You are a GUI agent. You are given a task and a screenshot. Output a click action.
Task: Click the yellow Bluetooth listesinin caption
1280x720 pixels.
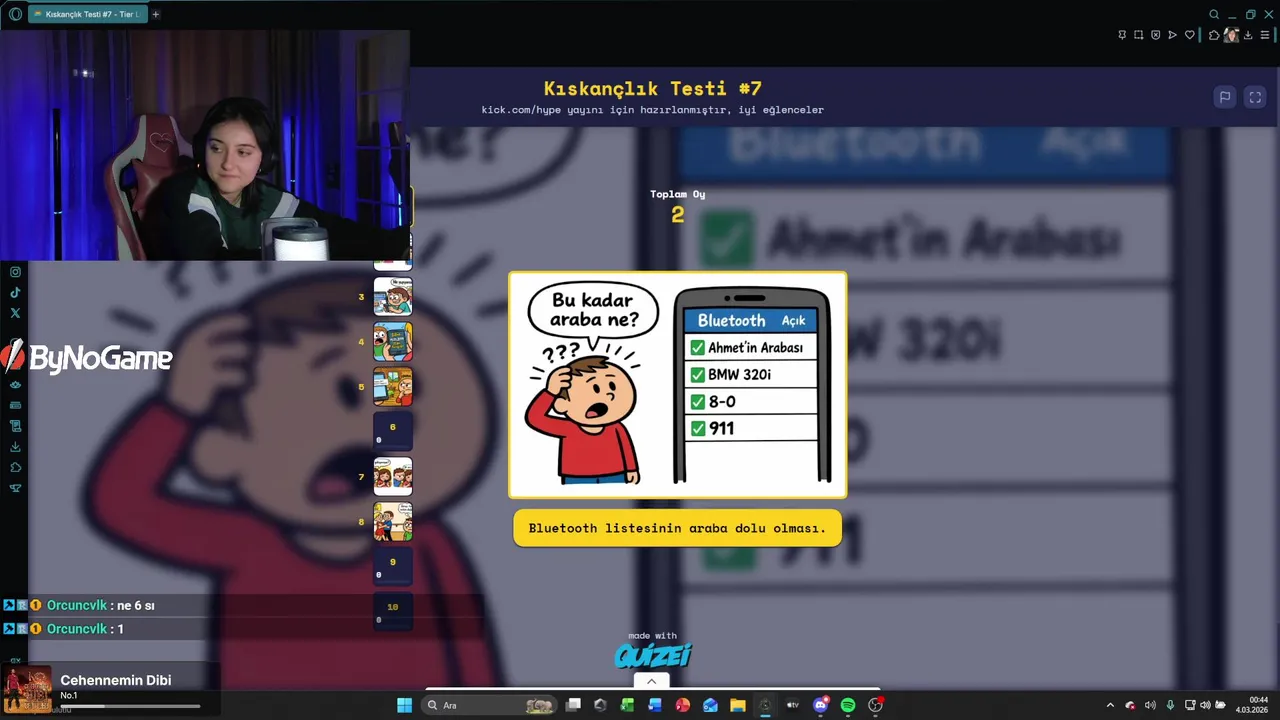tap(678, 528)
